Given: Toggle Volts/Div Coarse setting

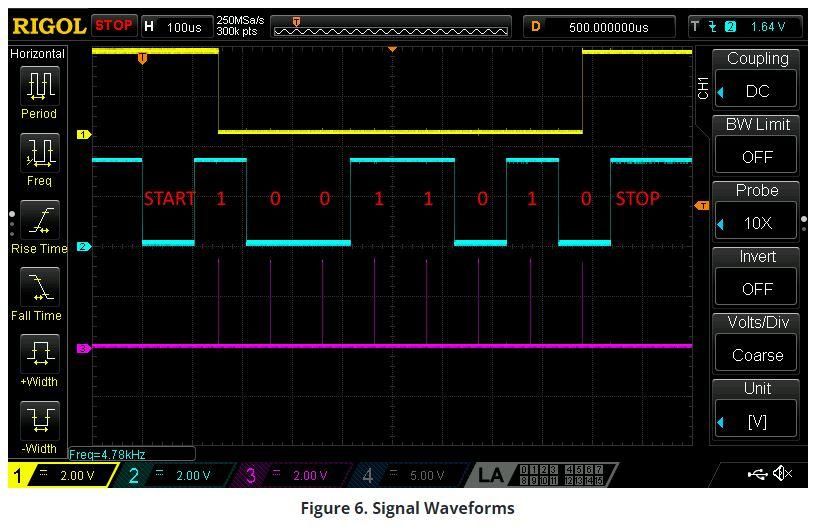Looking at the screenshot, I should (755, 355).
